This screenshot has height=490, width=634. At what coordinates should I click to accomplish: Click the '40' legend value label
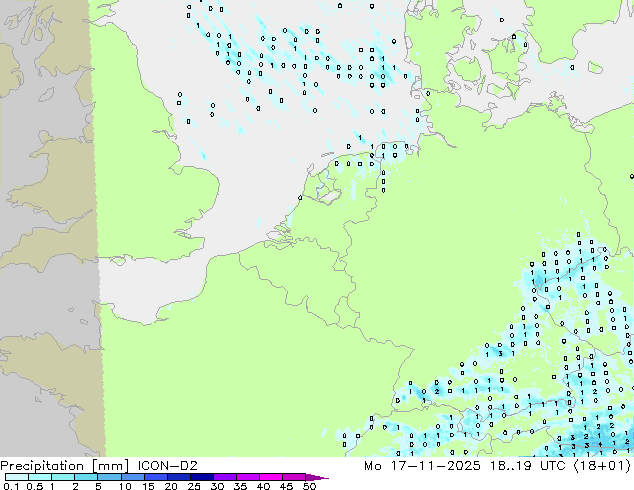tap(263, 486)
